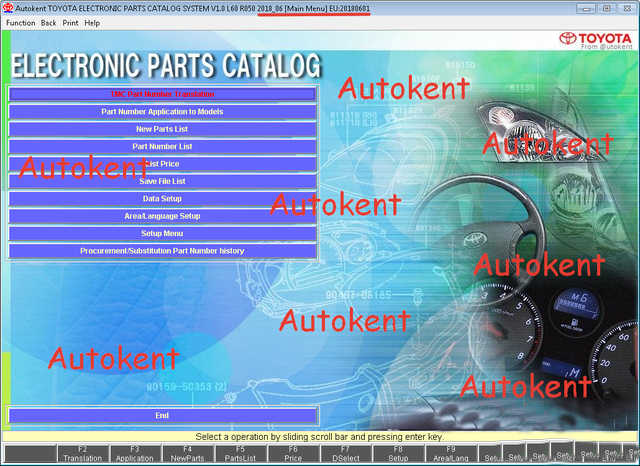
Task: Go to Data Setup
Action: click(x=162, y=199)
